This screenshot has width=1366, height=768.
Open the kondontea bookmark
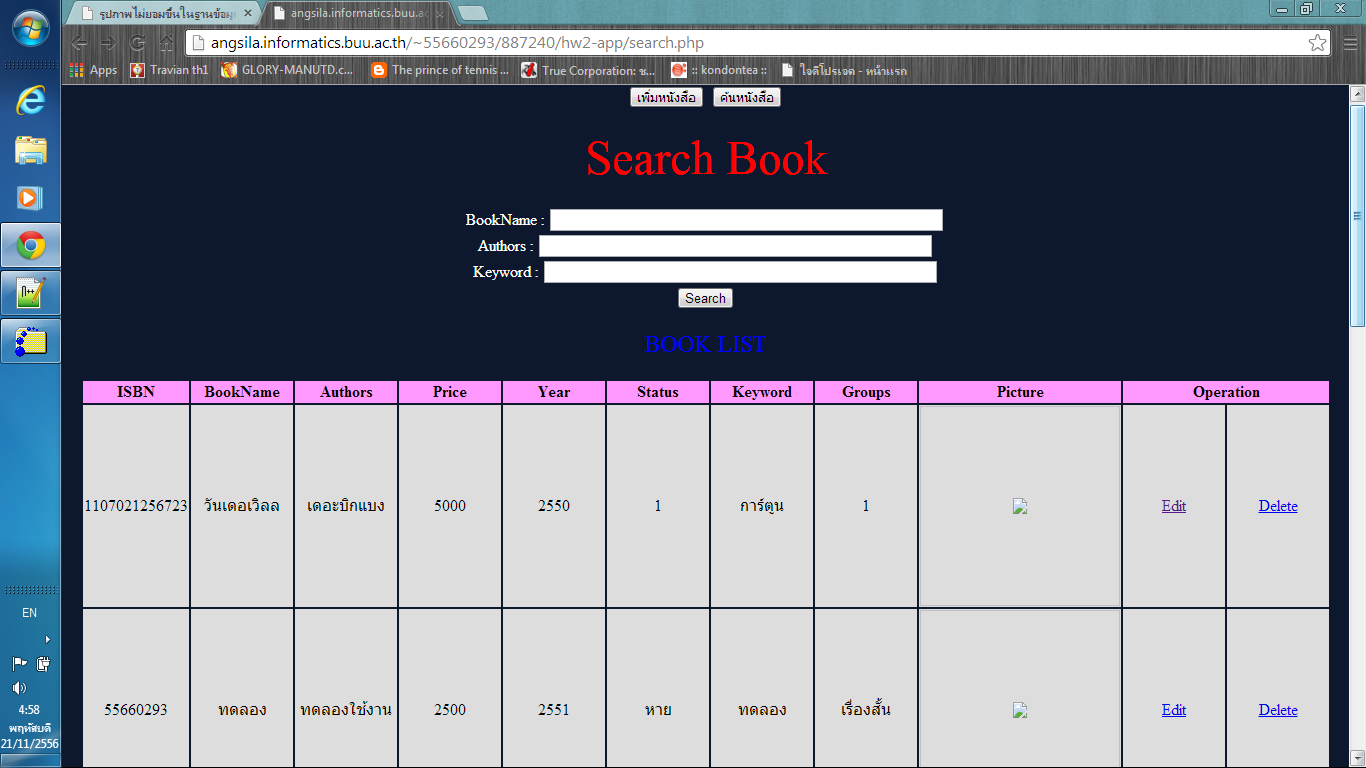[719, 70]
